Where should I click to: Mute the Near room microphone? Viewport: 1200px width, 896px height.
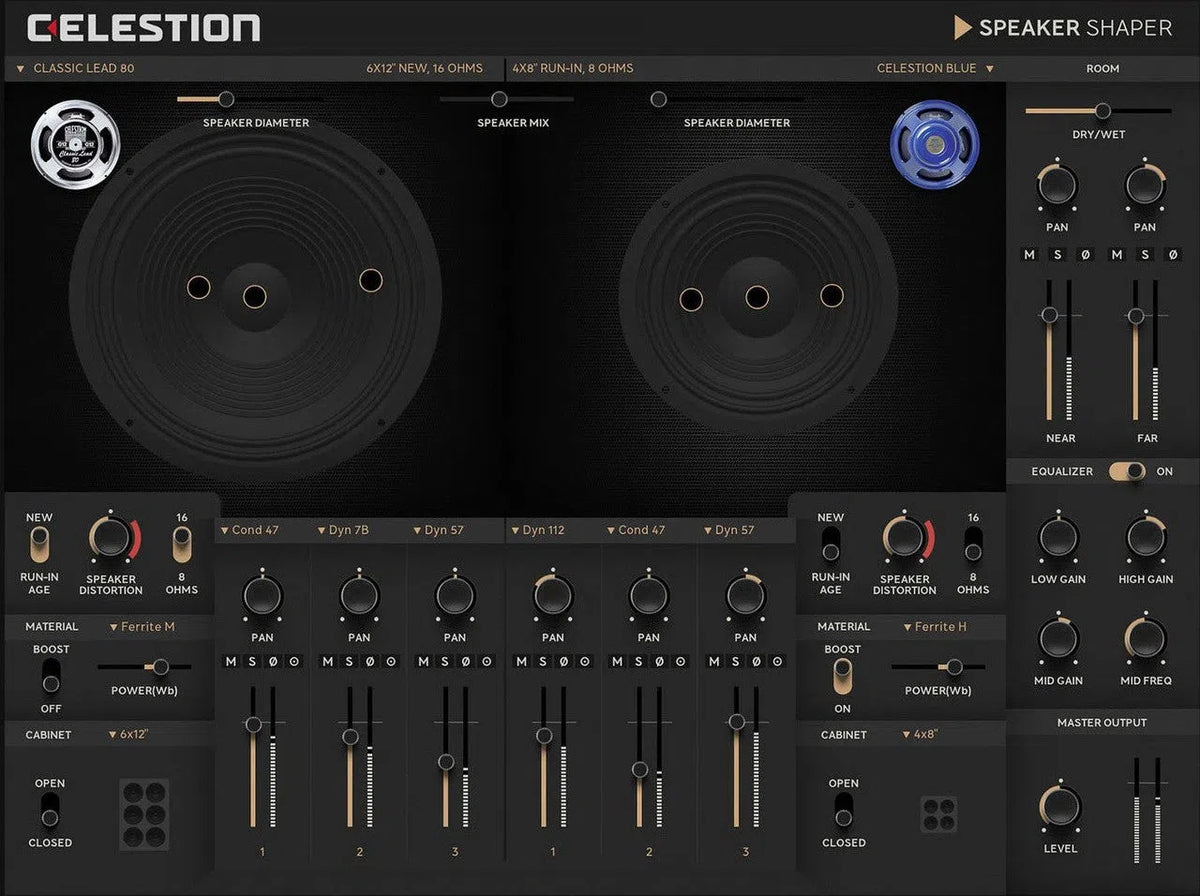coord(1028,254)
